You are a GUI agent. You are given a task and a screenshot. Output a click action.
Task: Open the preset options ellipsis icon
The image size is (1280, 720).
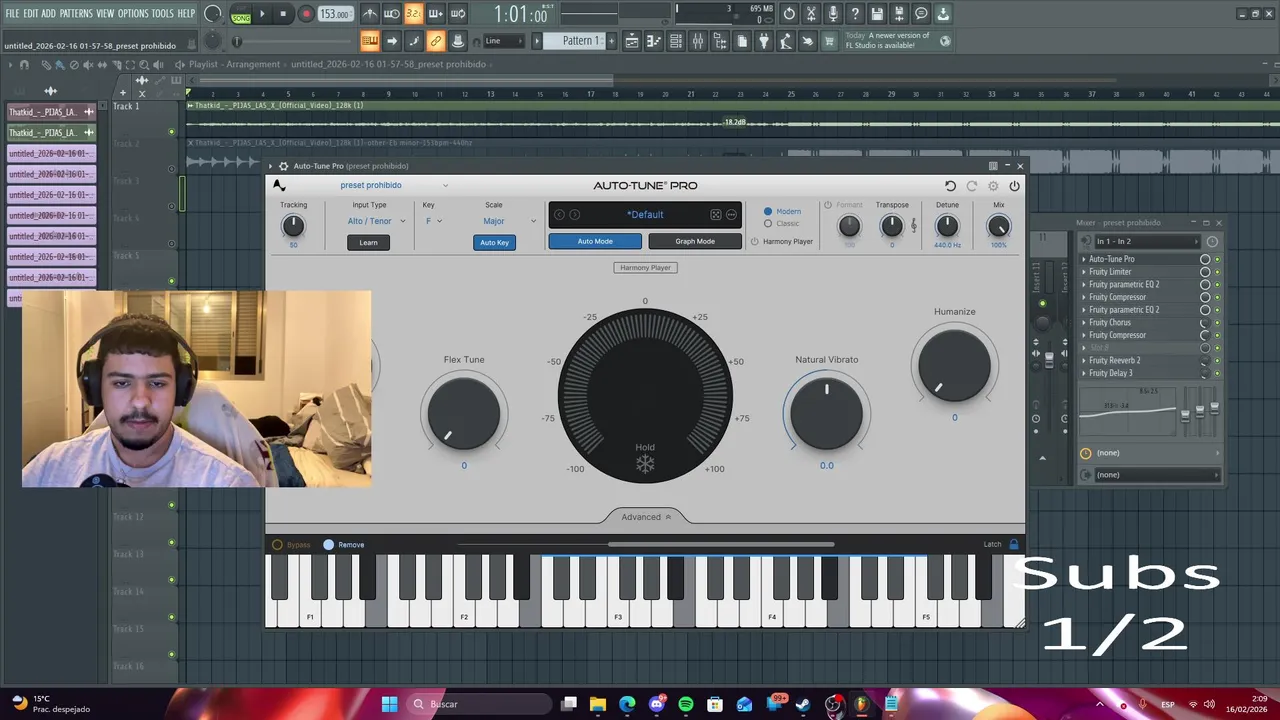click(x=731, y=215)
